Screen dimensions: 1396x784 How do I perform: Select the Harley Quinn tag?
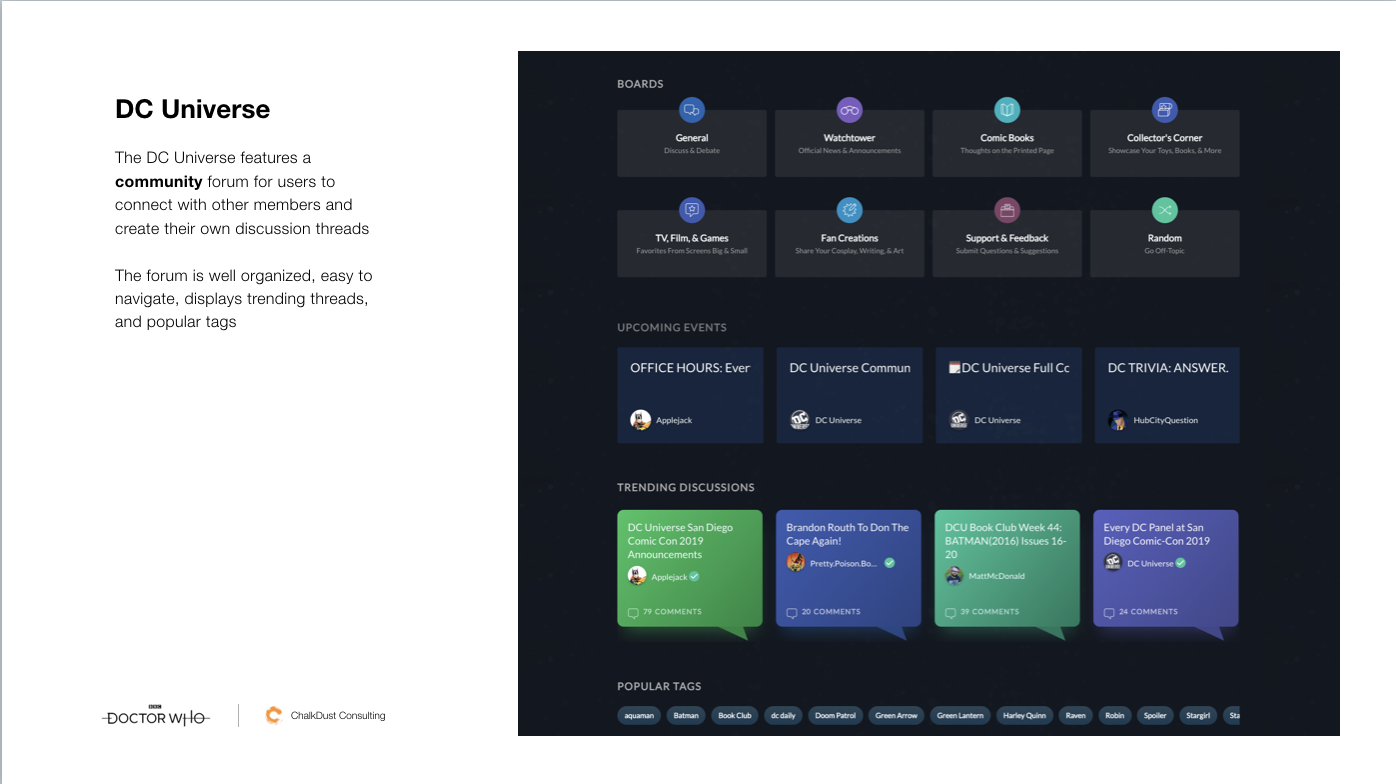1024,716
